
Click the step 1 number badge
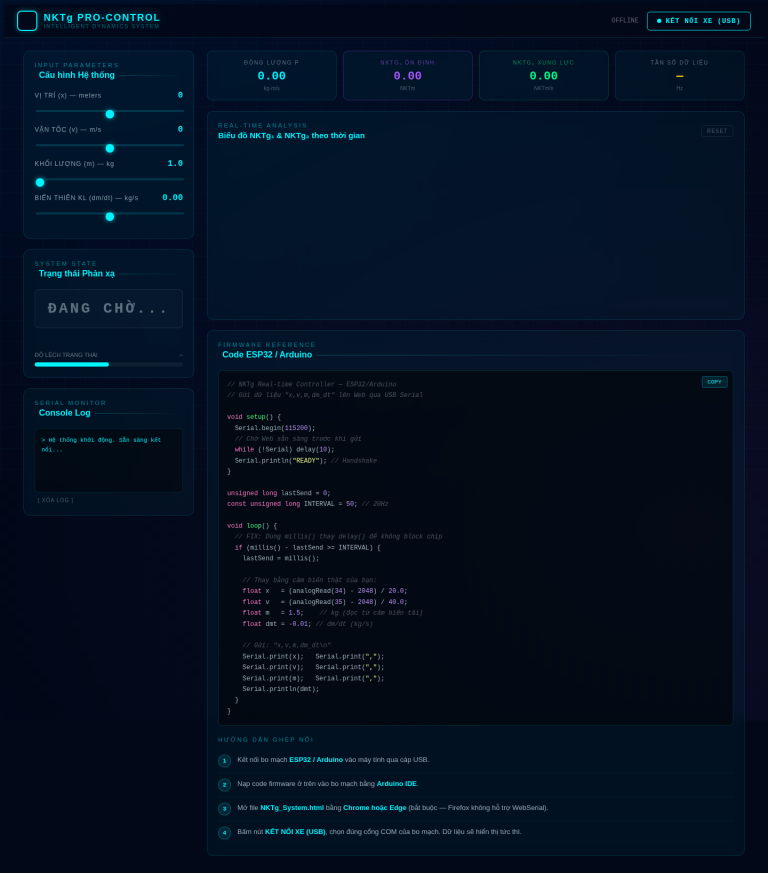pos(225,761)
